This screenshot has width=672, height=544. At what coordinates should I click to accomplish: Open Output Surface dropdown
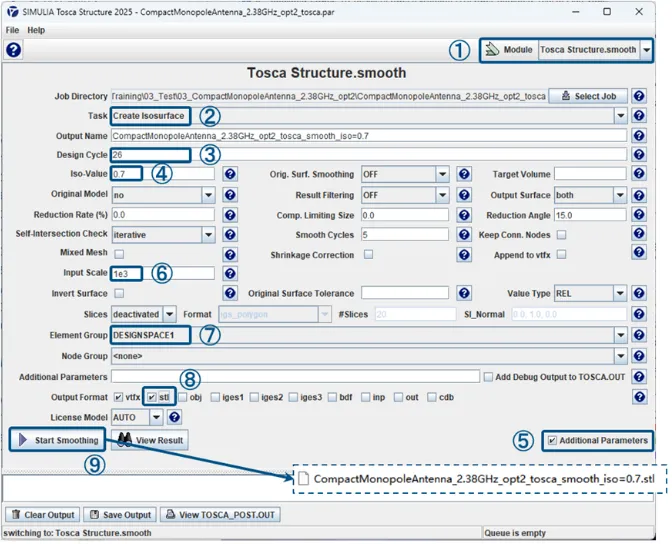(x=620, y=195)
